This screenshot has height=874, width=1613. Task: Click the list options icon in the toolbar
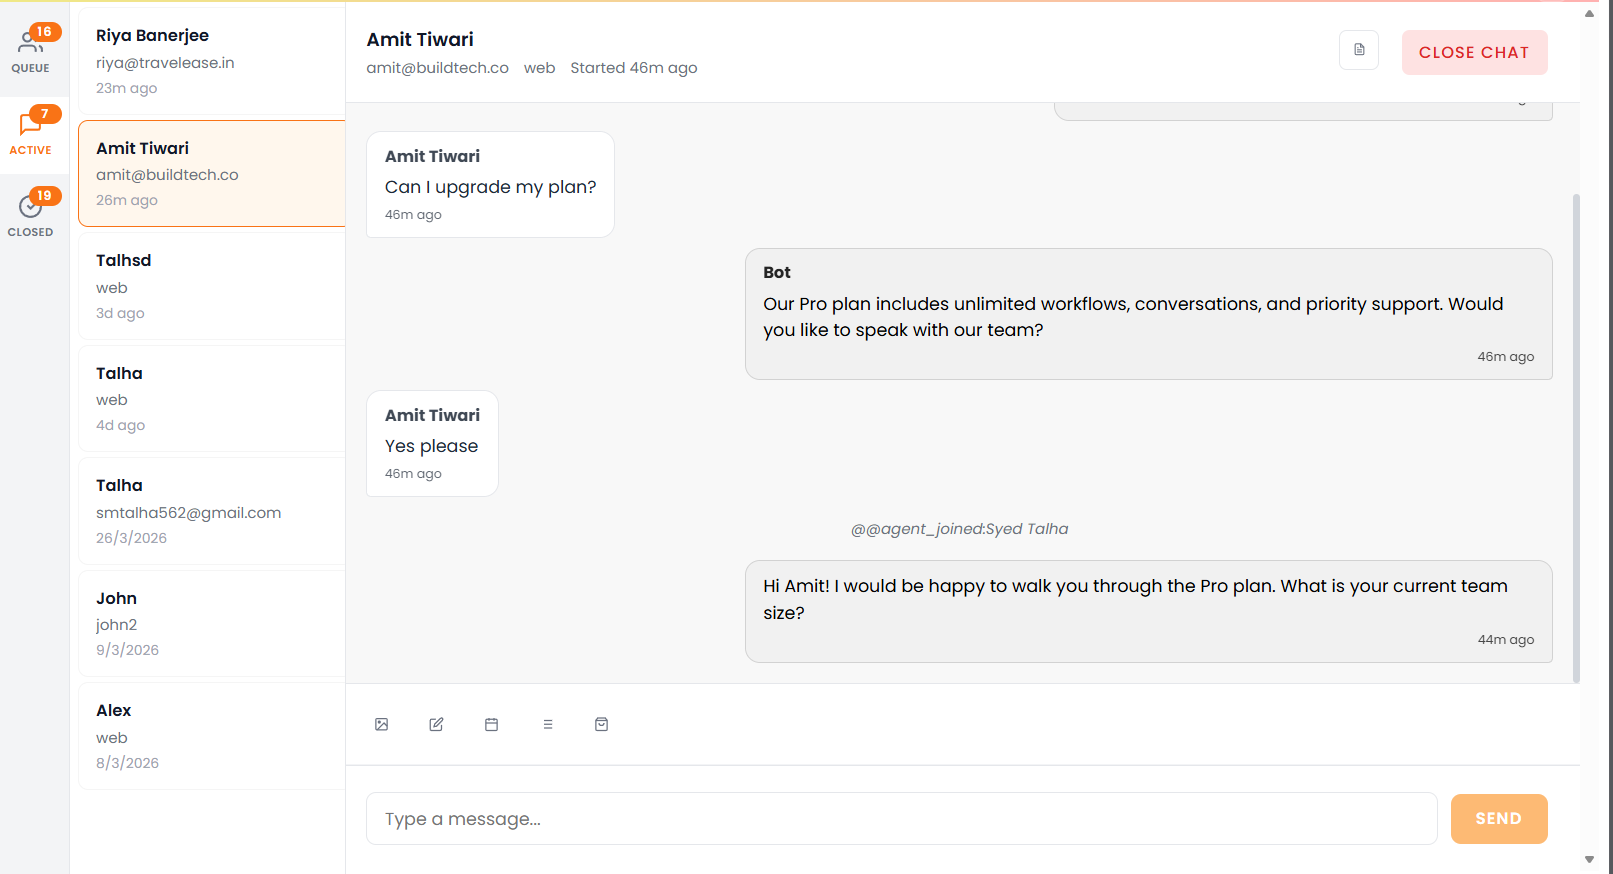point(548,724)
